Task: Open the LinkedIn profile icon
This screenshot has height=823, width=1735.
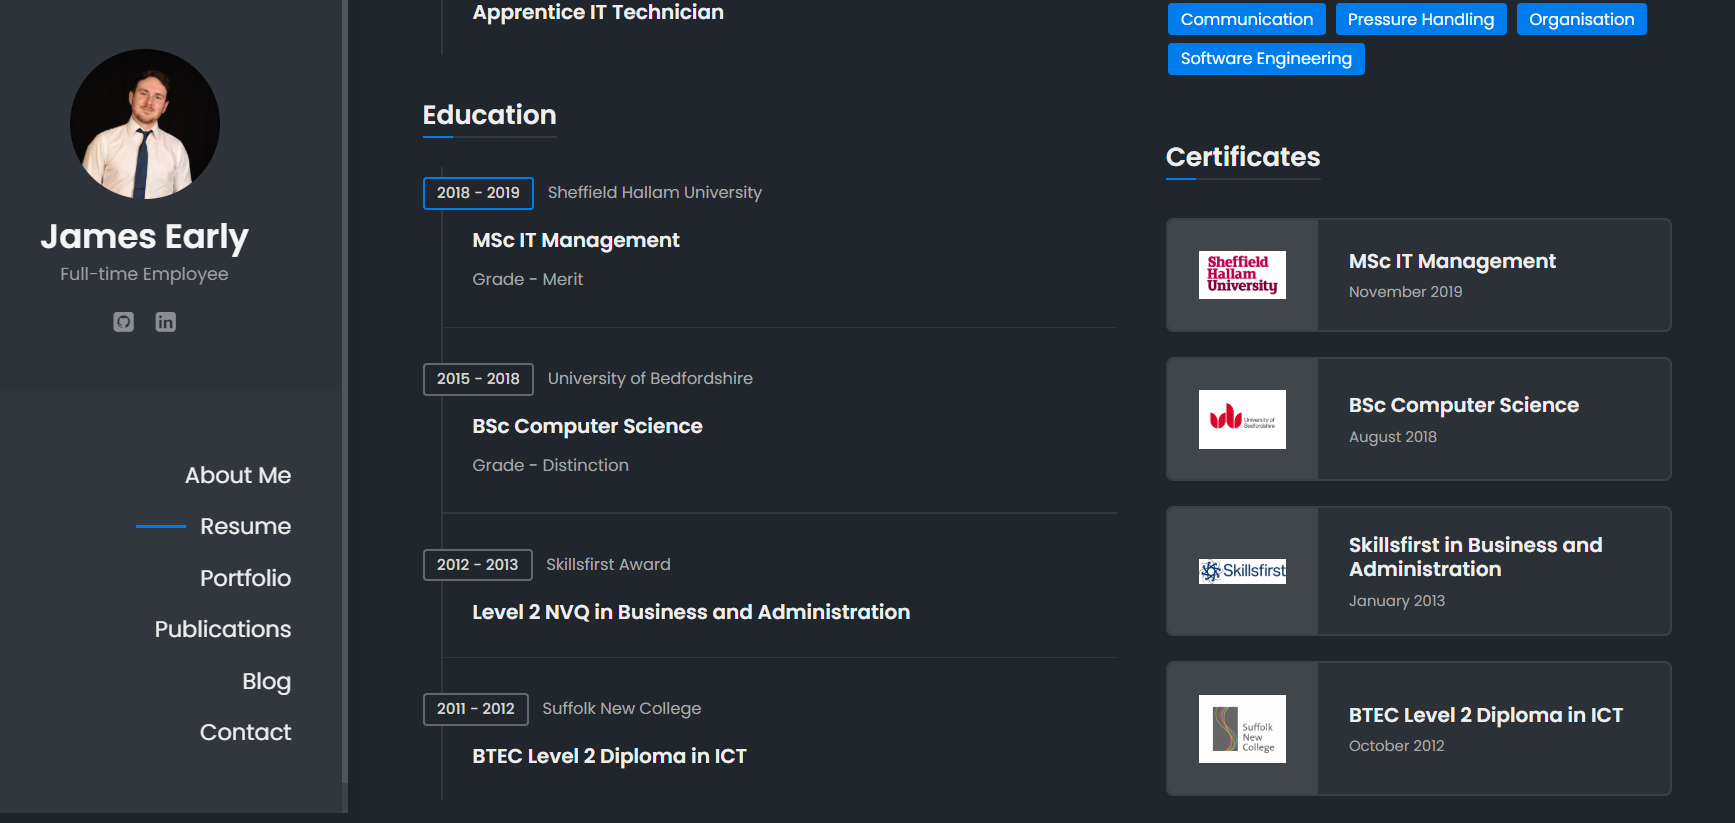Action: [166, 322]
